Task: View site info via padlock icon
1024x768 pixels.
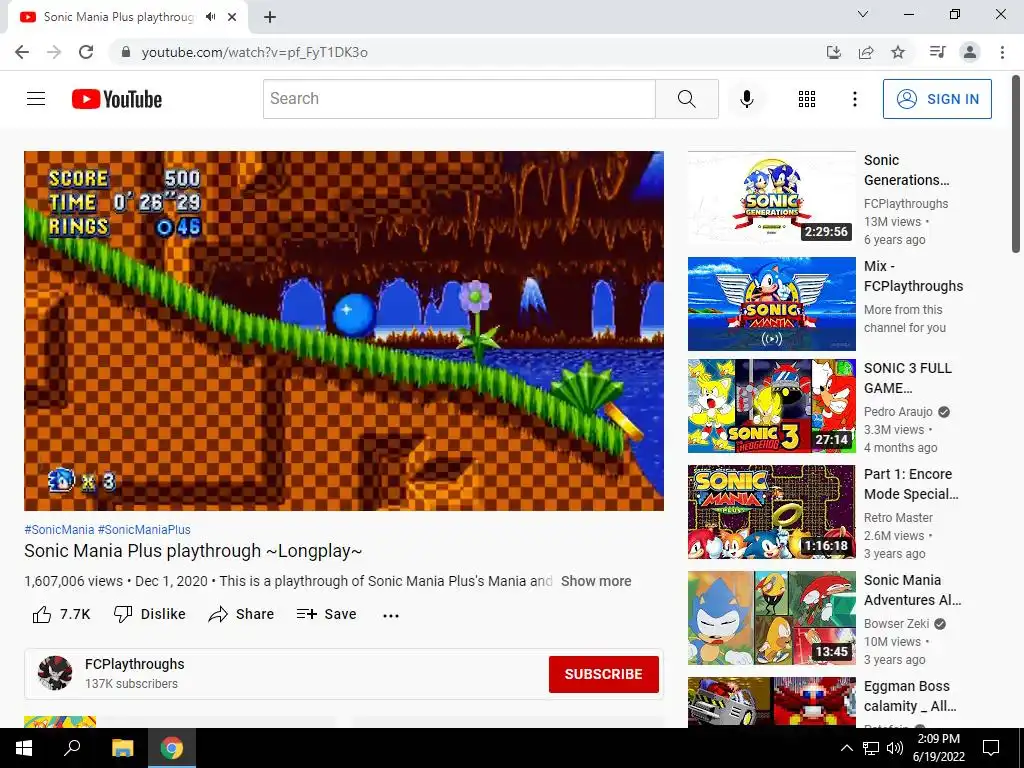Action: coord(126,52)
